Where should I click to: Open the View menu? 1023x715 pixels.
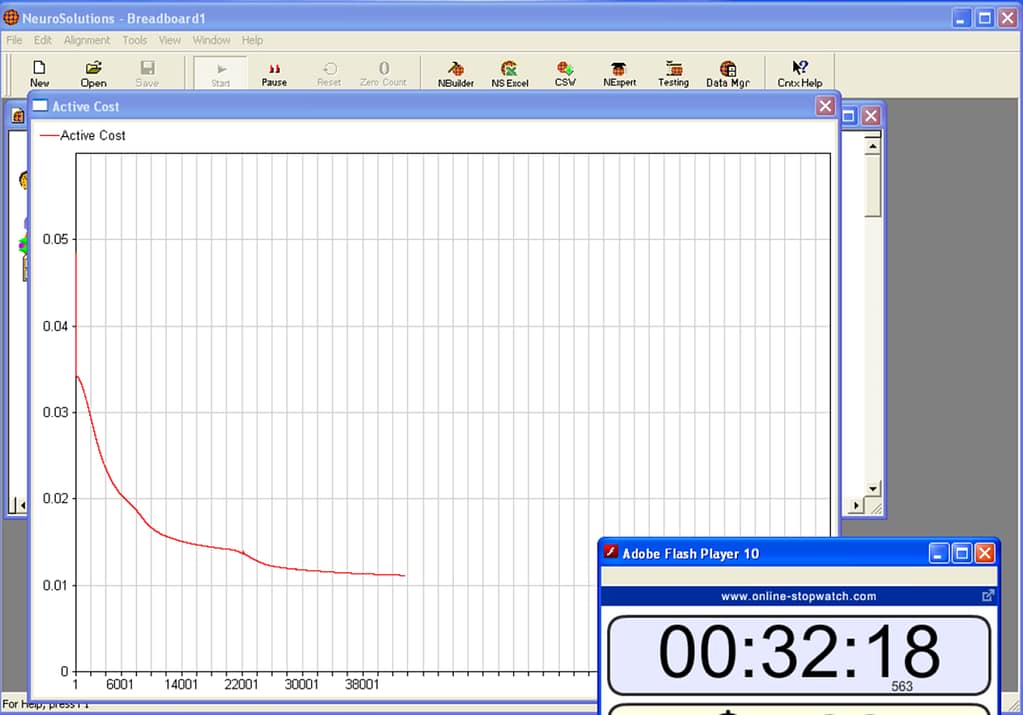pyautogui.click(x=170, y=40)
